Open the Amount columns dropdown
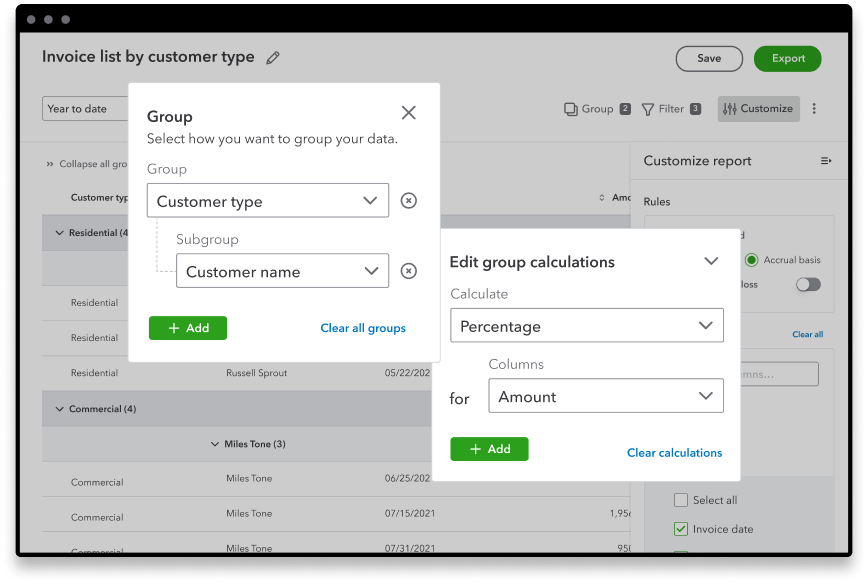The height and width of the screenshot is (583, 868). coord(605,396)
